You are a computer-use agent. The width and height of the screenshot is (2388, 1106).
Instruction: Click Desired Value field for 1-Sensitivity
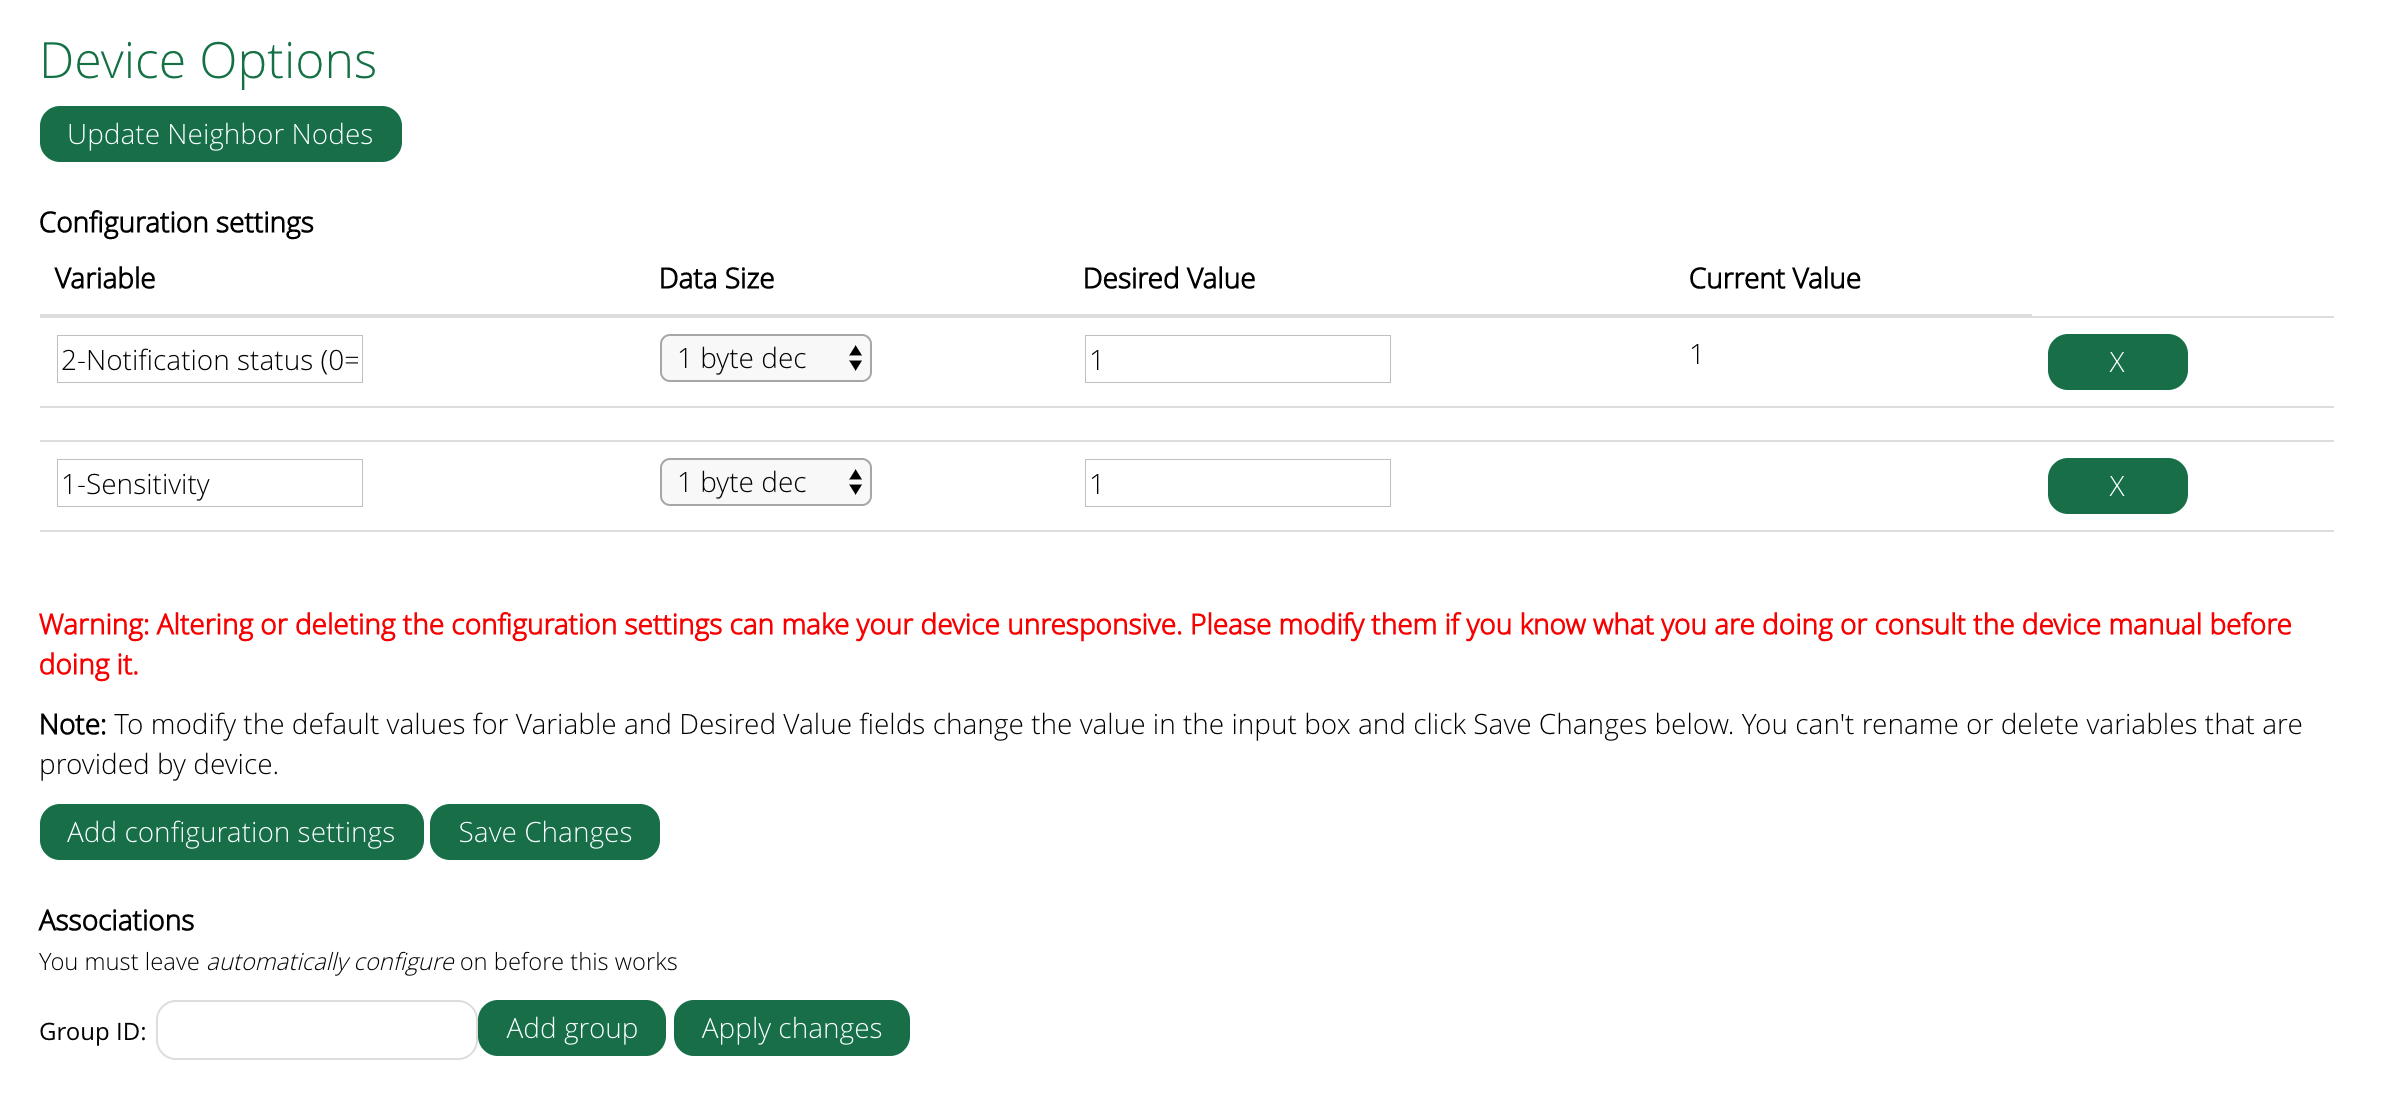tap(1236, 484)
